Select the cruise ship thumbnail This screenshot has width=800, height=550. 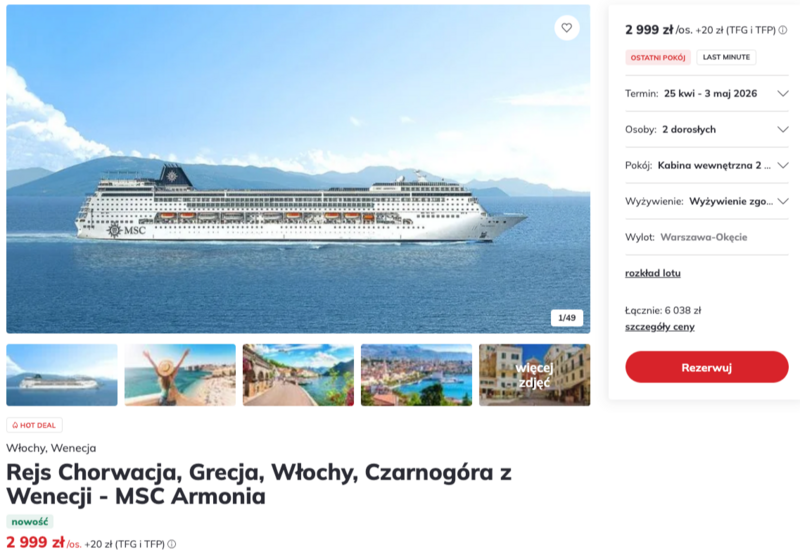click(x=62, y=375)
